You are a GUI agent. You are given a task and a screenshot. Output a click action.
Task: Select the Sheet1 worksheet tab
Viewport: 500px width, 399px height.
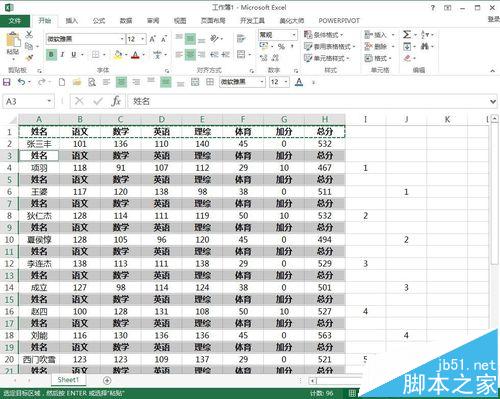click(68, 380)
